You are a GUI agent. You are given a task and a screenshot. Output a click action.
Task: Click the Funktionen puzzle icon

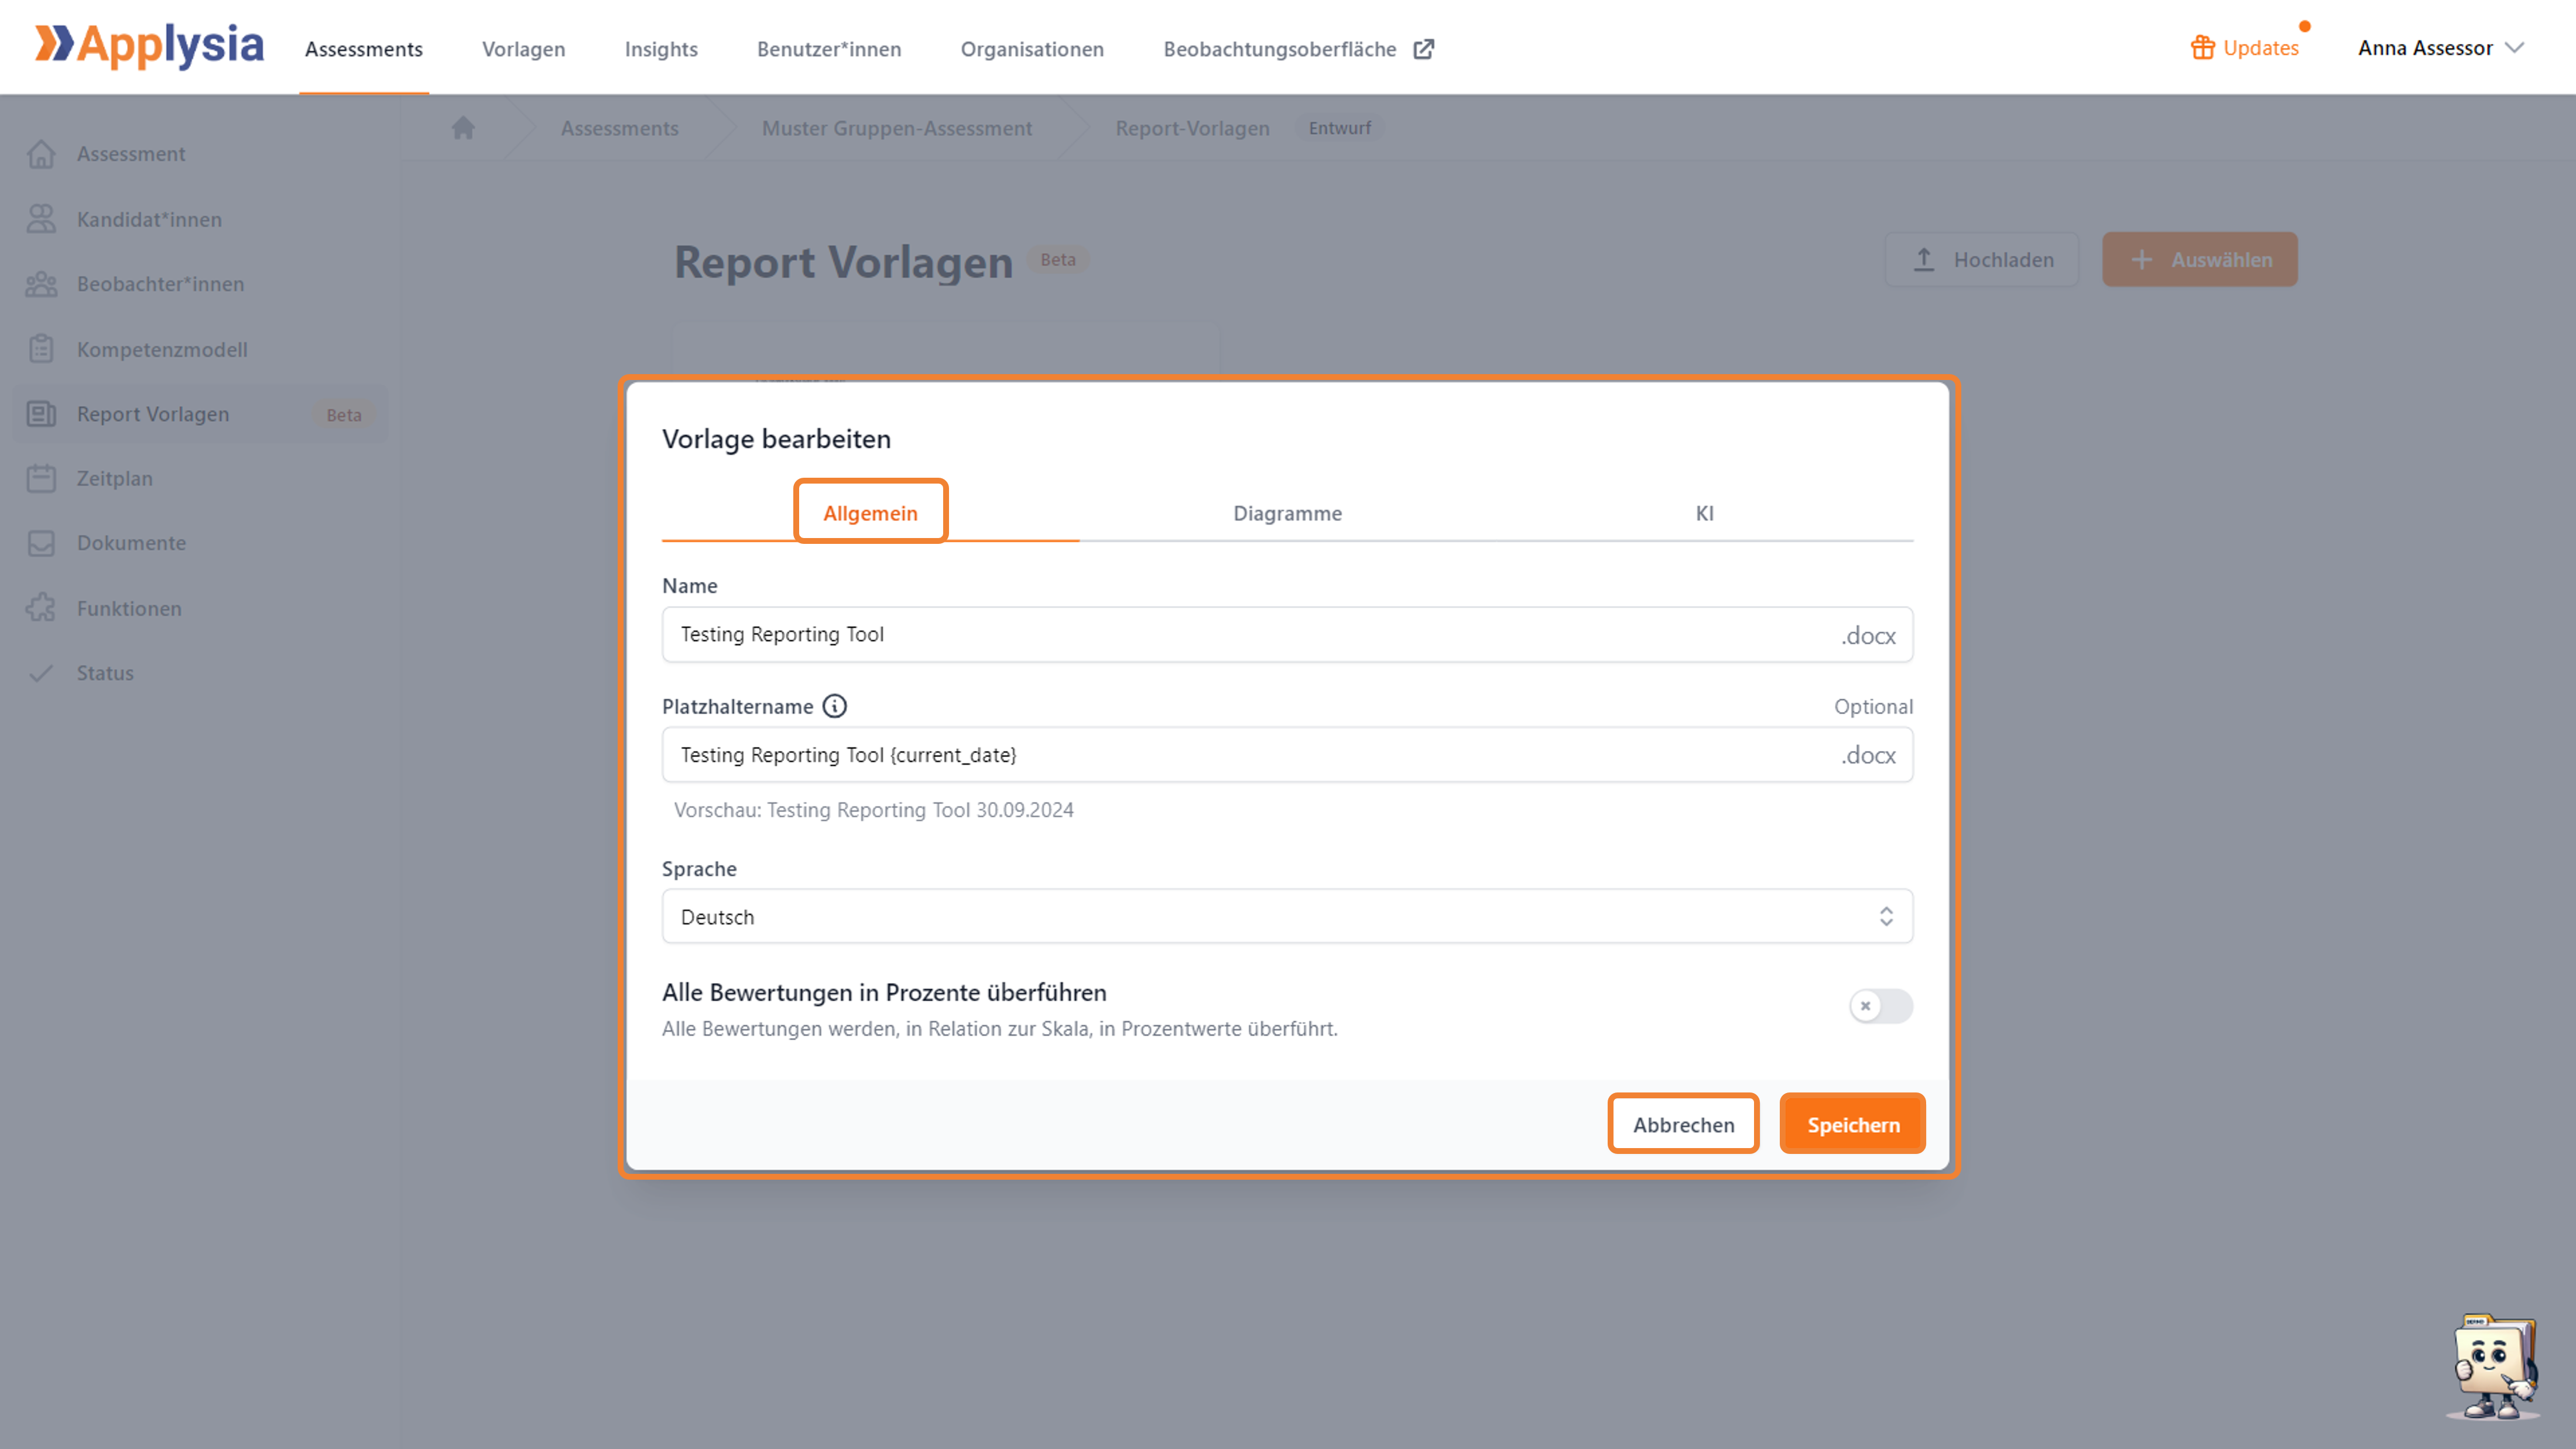tap(41, 608)
